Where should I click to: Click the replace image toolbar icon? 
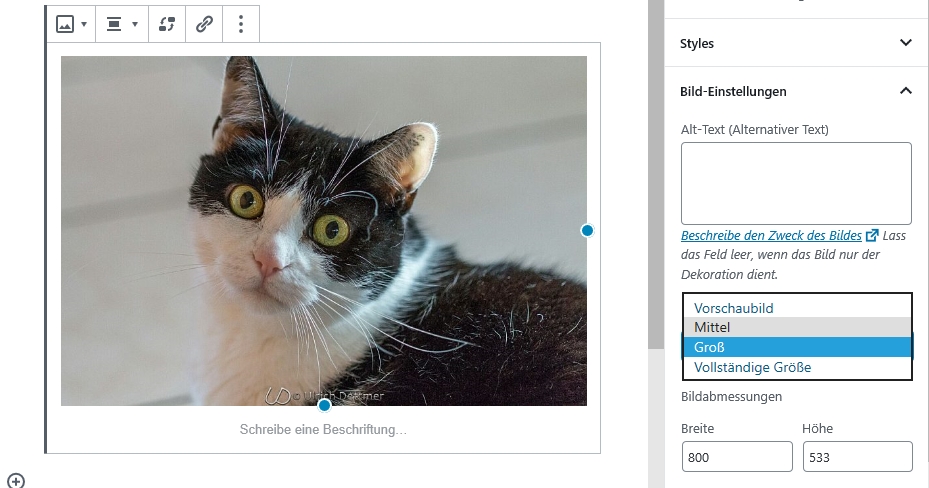pos(167,24)
